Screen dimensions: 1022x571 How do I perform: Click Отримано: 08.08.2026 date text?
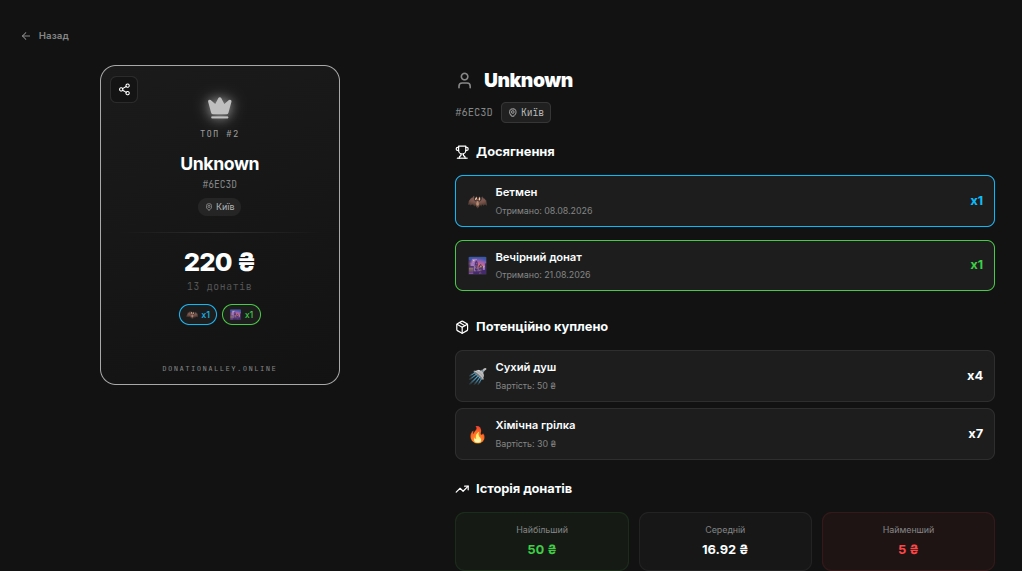tap(544, 211)
